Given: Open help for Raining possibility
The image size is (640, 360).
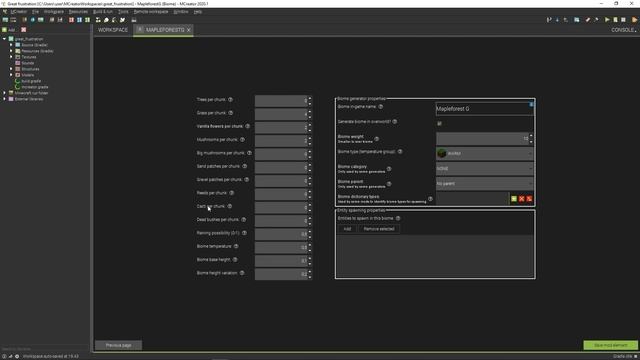Looking at the screenshot, I should click(x=244, y=233).
